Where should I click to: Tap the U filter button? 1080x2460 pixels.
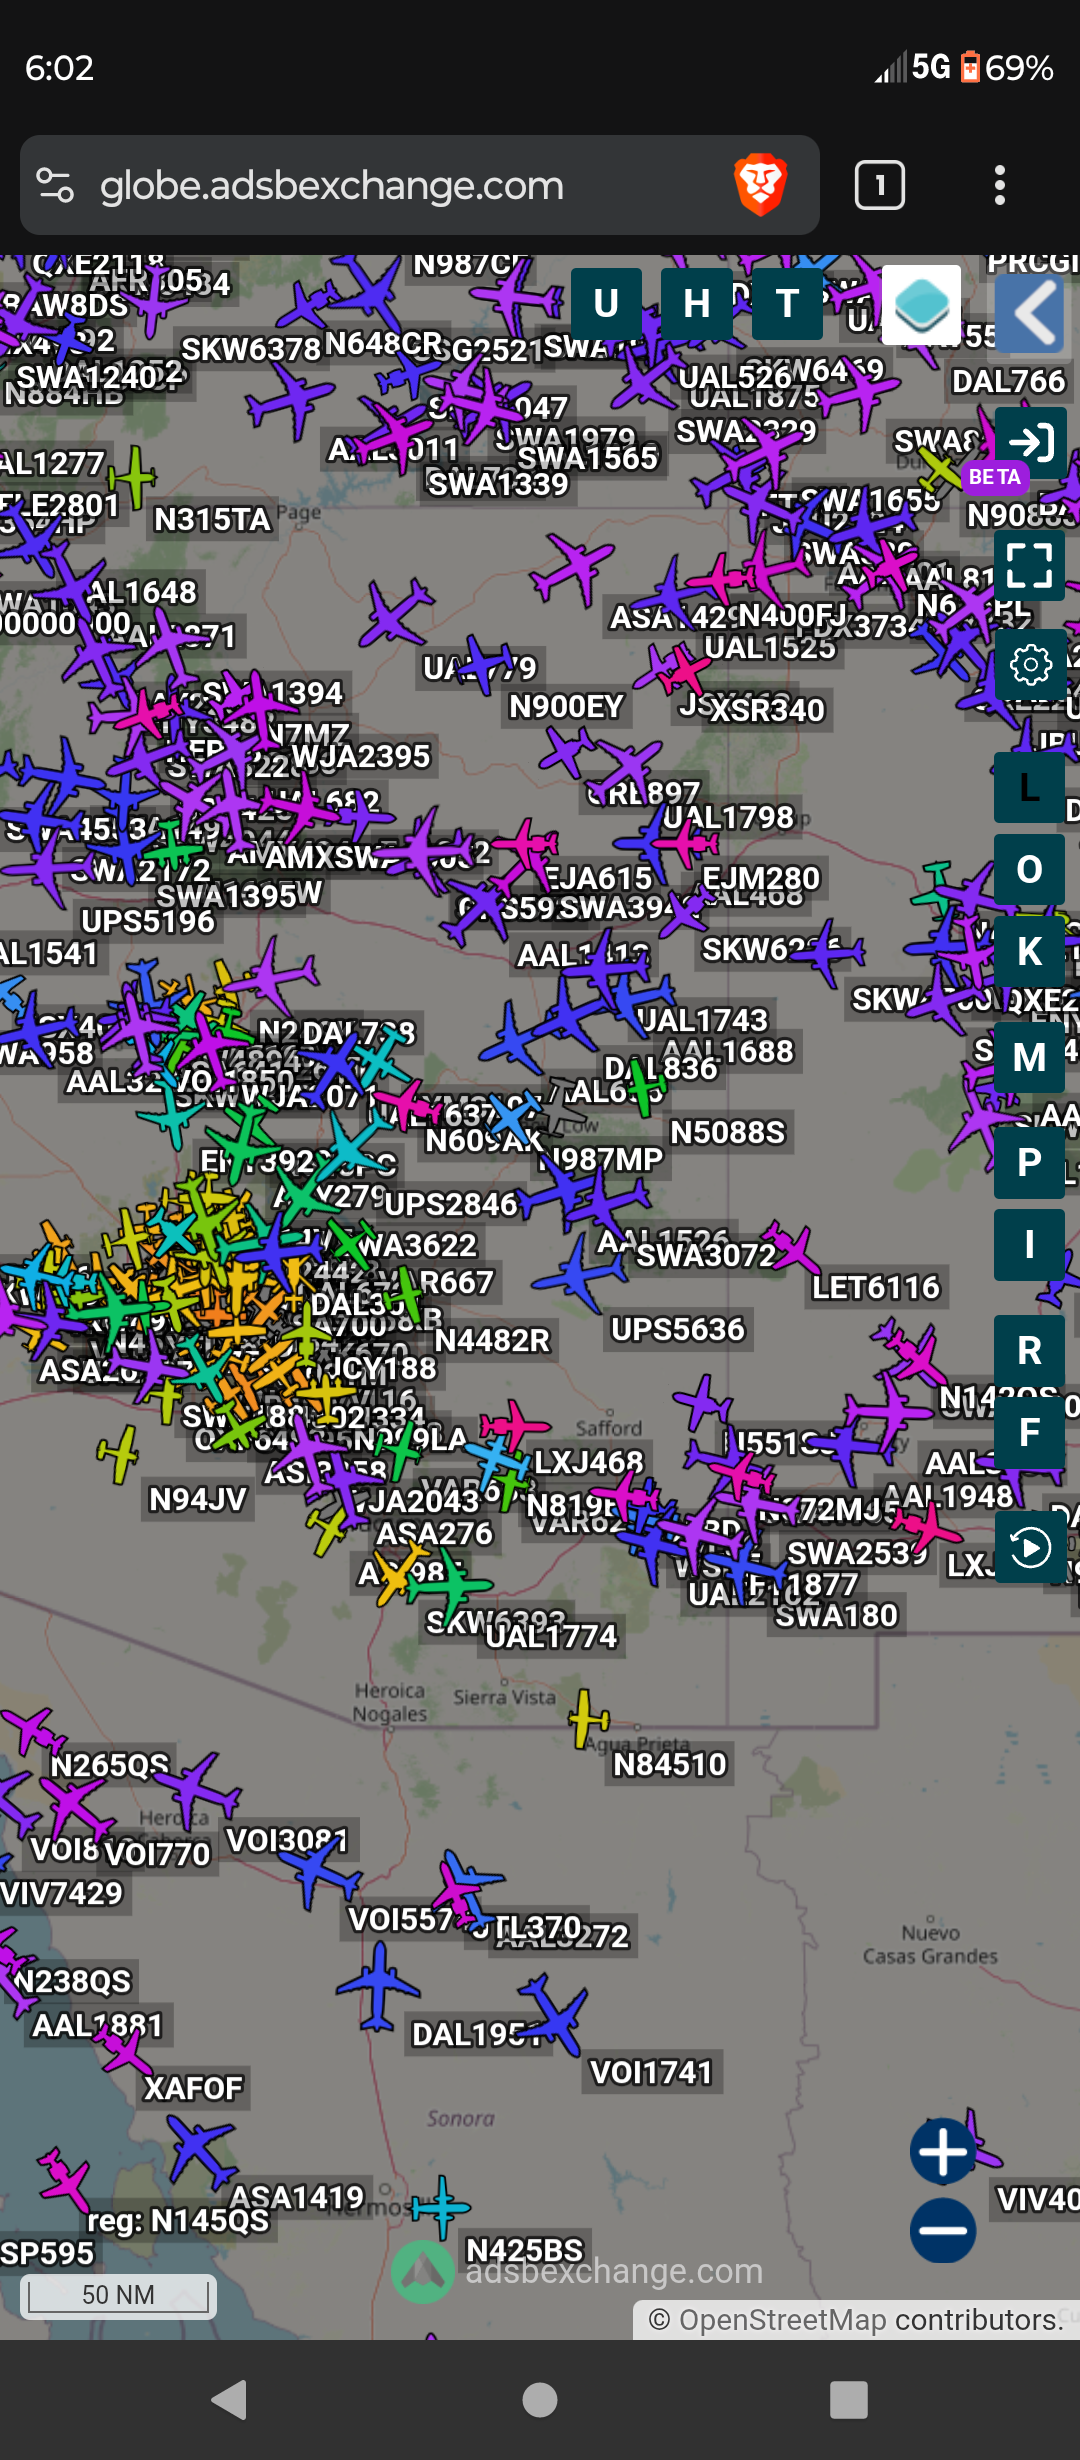coord(606,303)
